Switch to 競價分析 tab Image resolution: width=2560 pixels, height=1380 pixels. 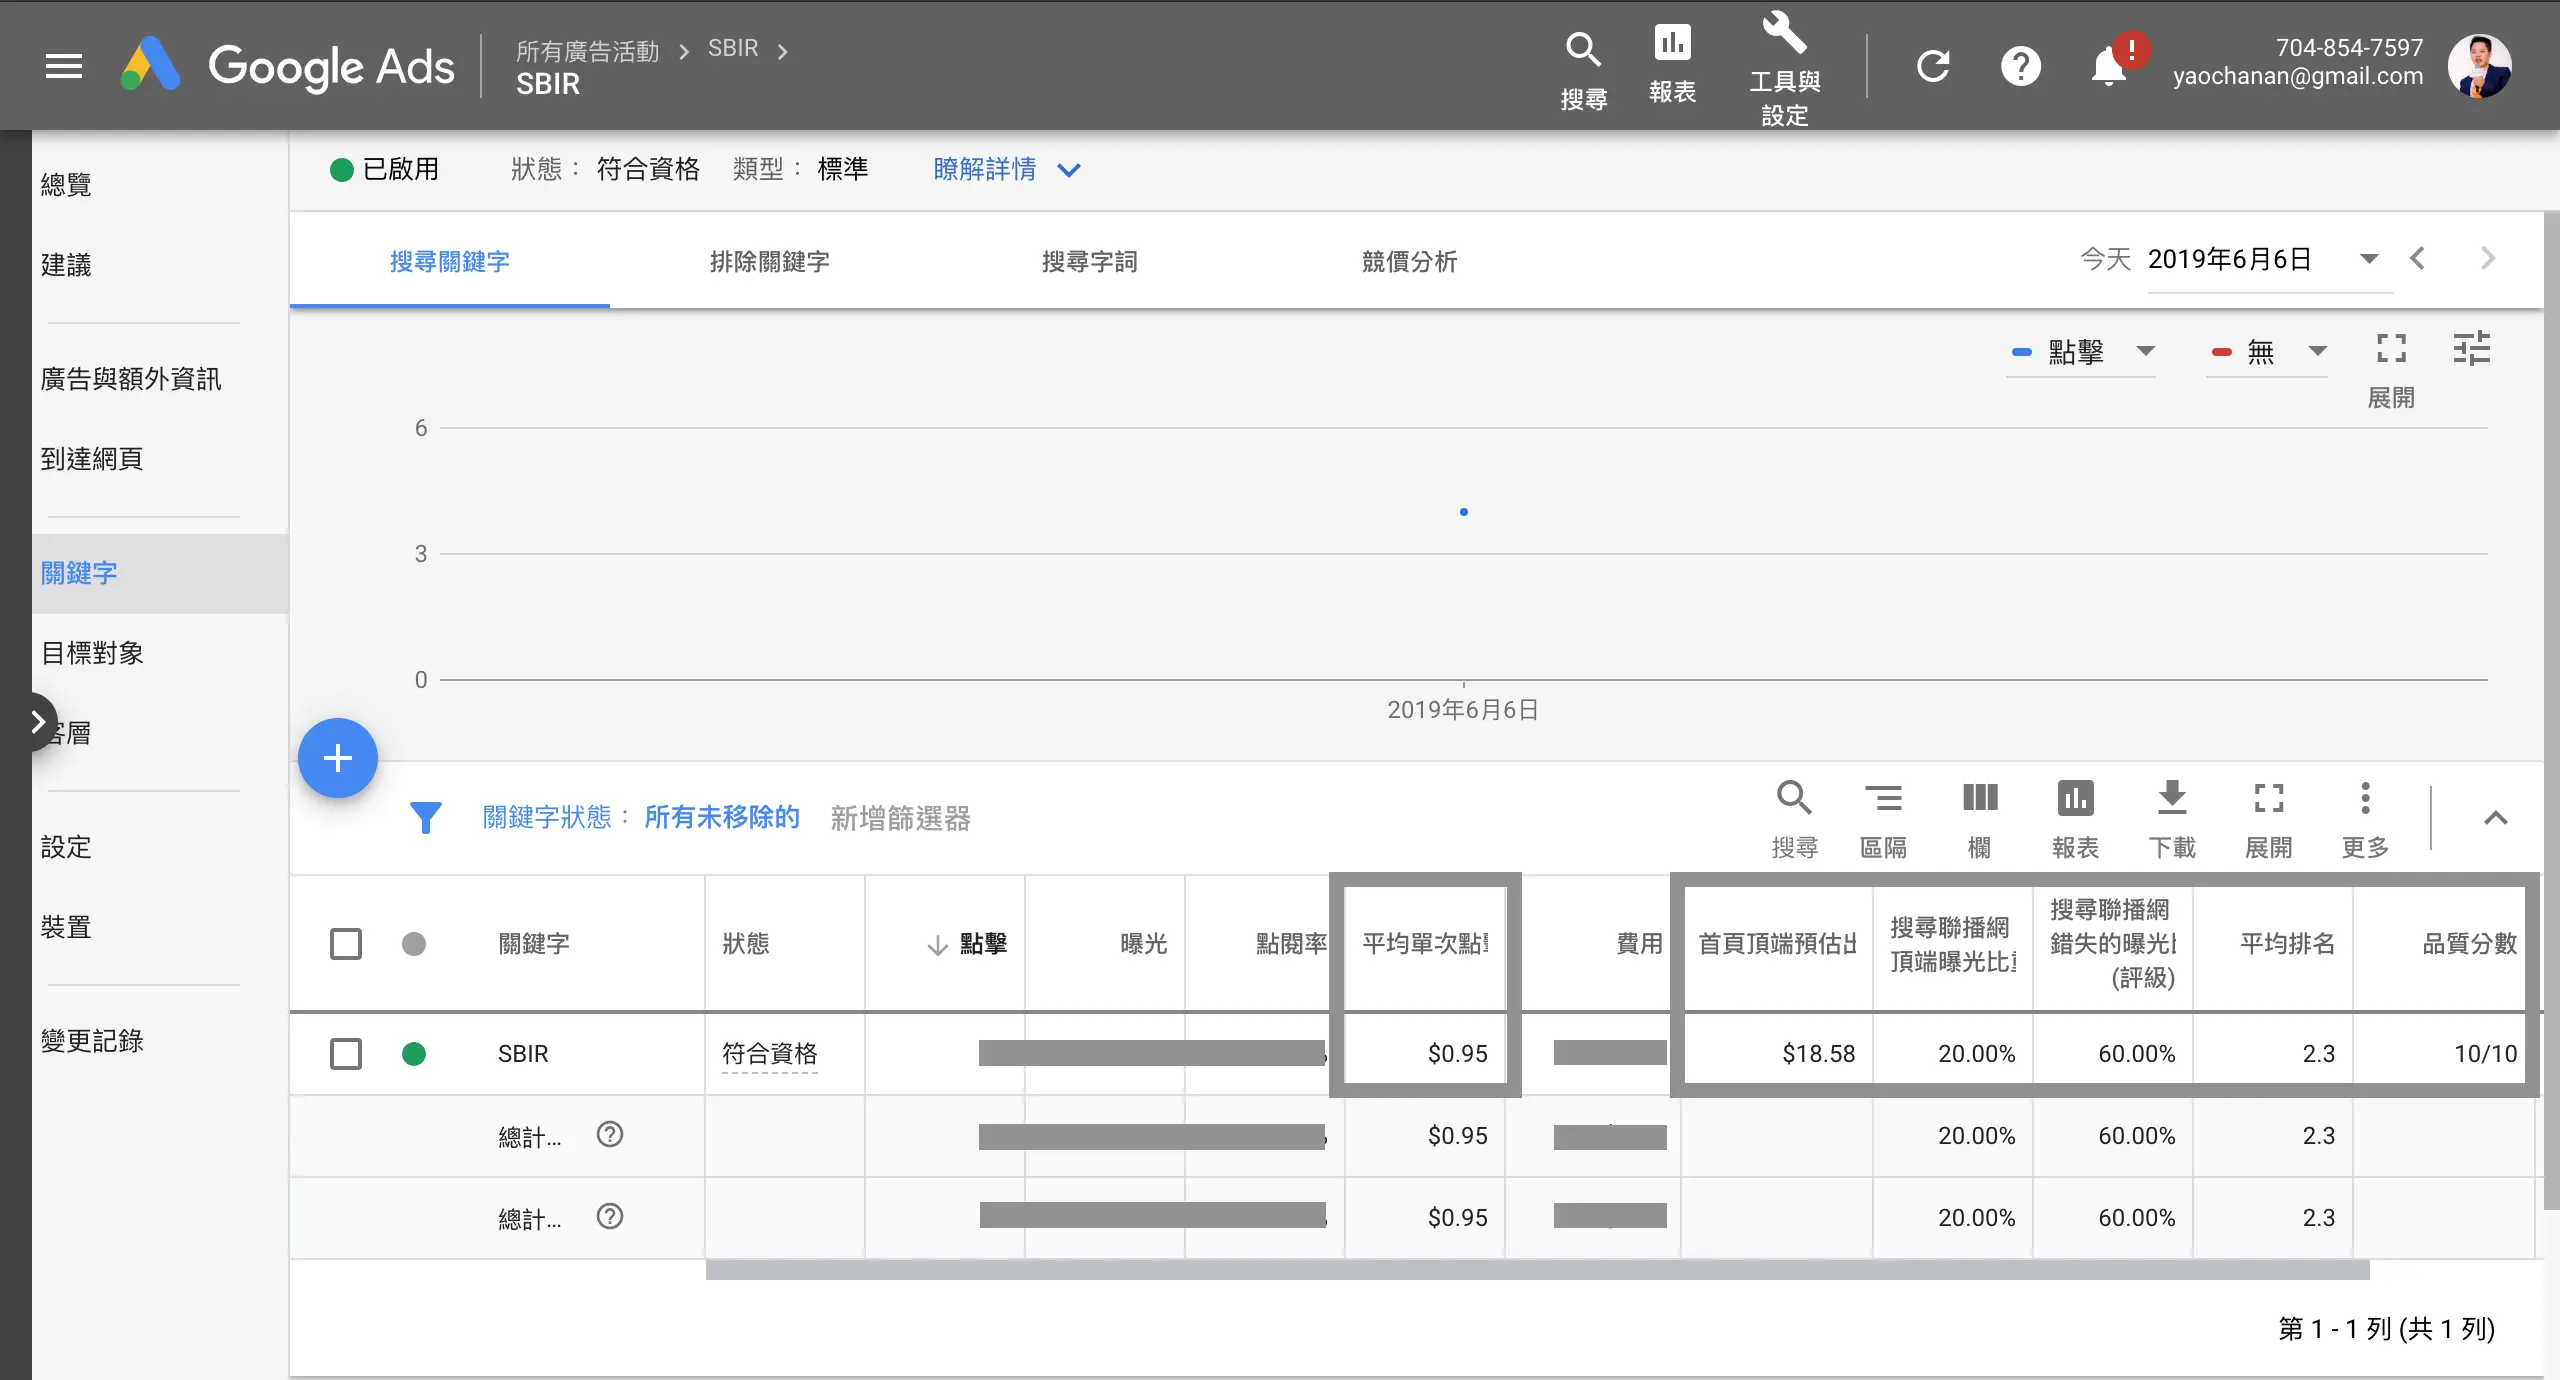(1410, 261)
